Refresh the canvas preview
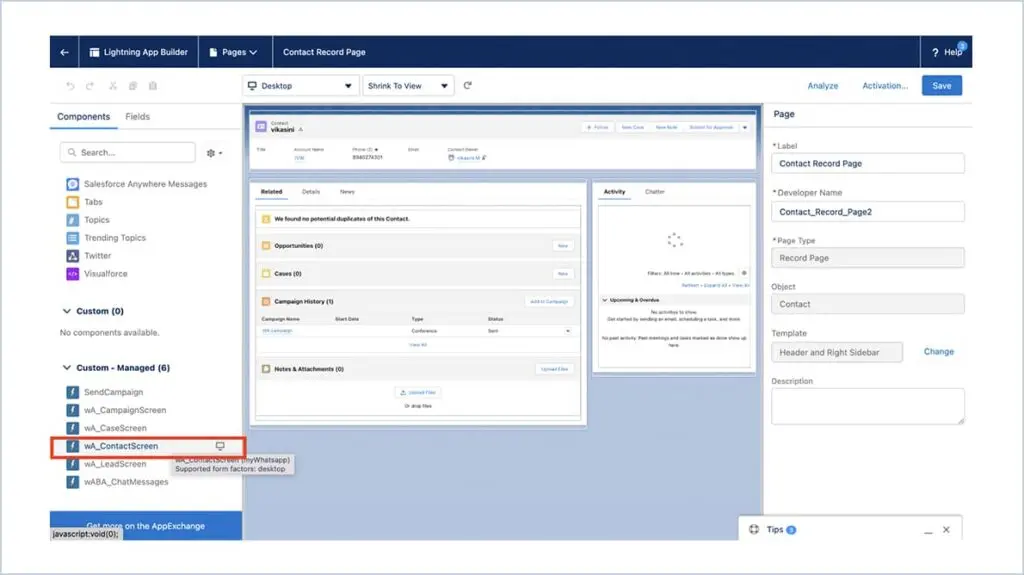Screen dimensions: 1024x575 [468, 86]
